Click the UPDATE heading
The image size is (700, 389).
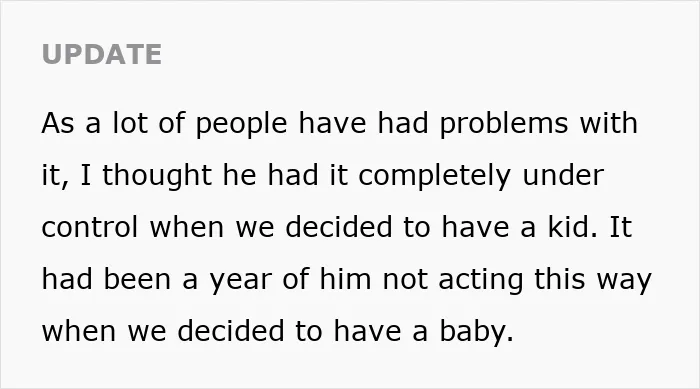pos(102,54)
